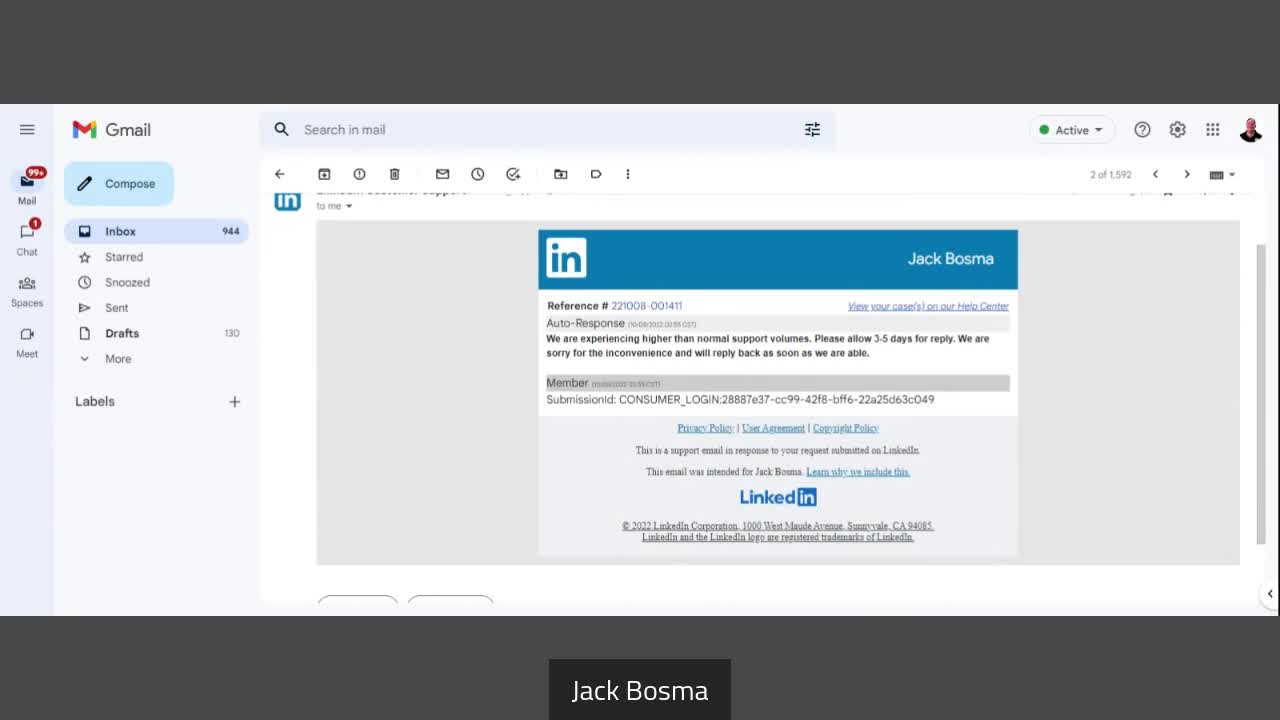Click the SubmissionId text line
The image size is (1280, 720).
coord(740,399)
